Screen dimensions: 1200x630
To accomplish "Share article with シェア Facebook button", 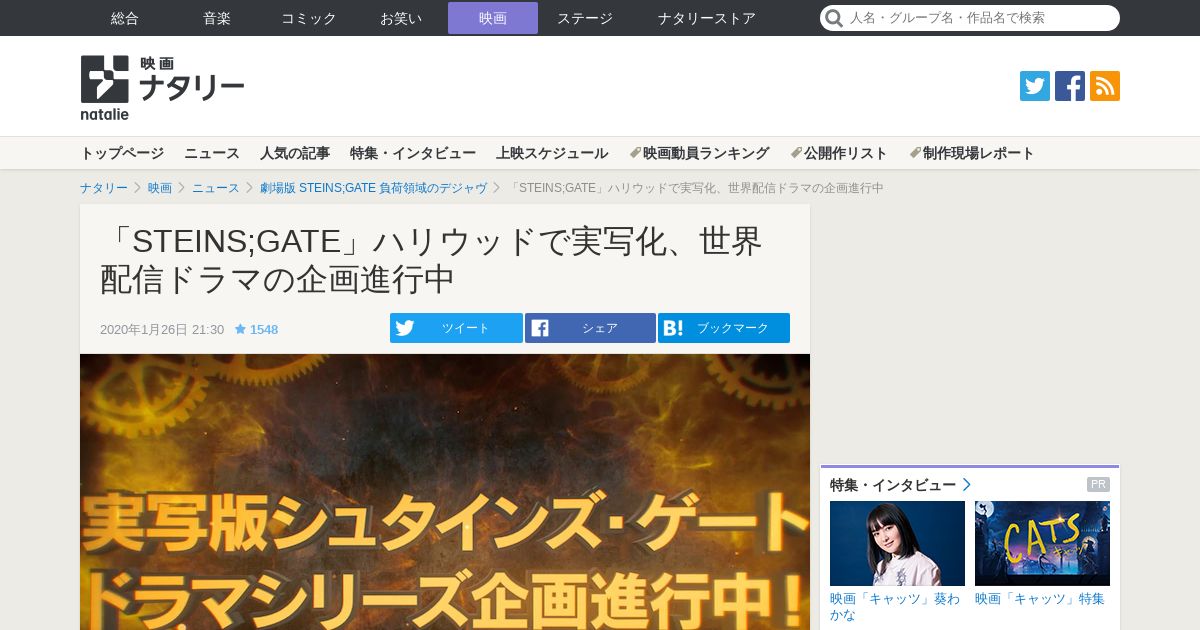I will pyautogui.click(x=590, y=328).
